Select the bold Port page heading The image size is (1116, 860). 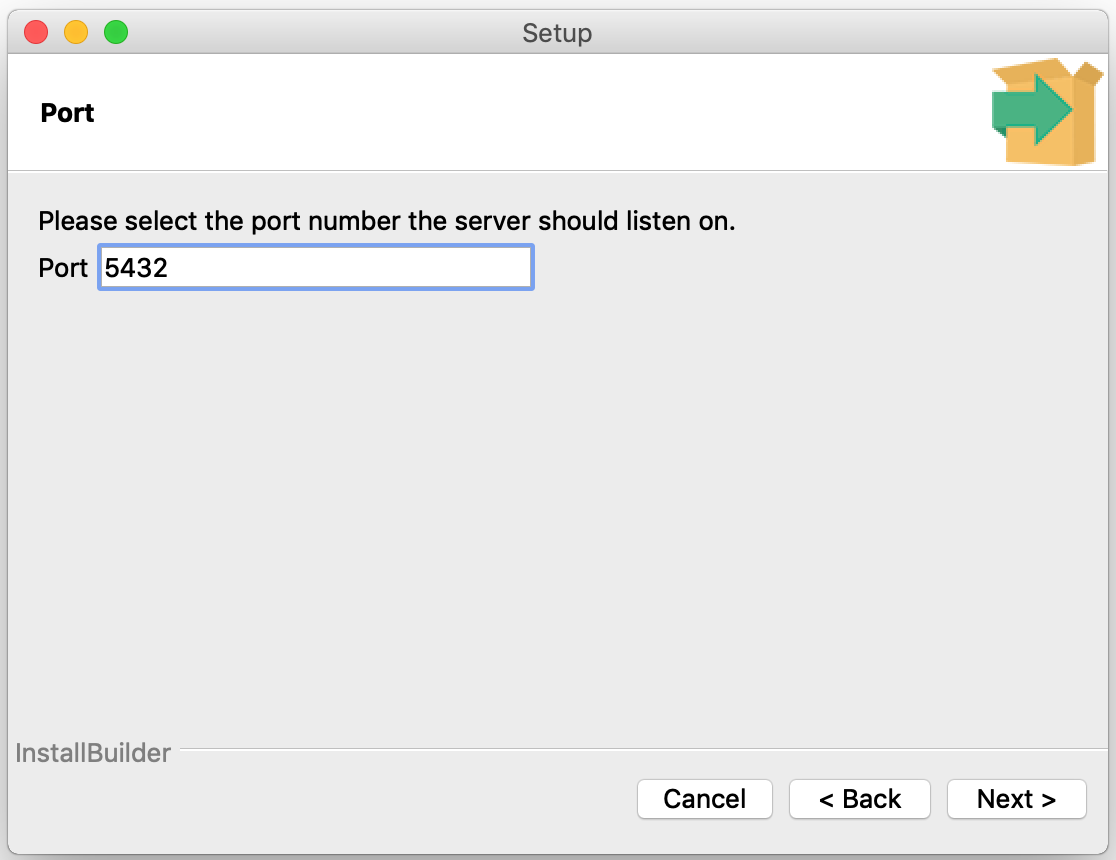(x=67, y=113)
